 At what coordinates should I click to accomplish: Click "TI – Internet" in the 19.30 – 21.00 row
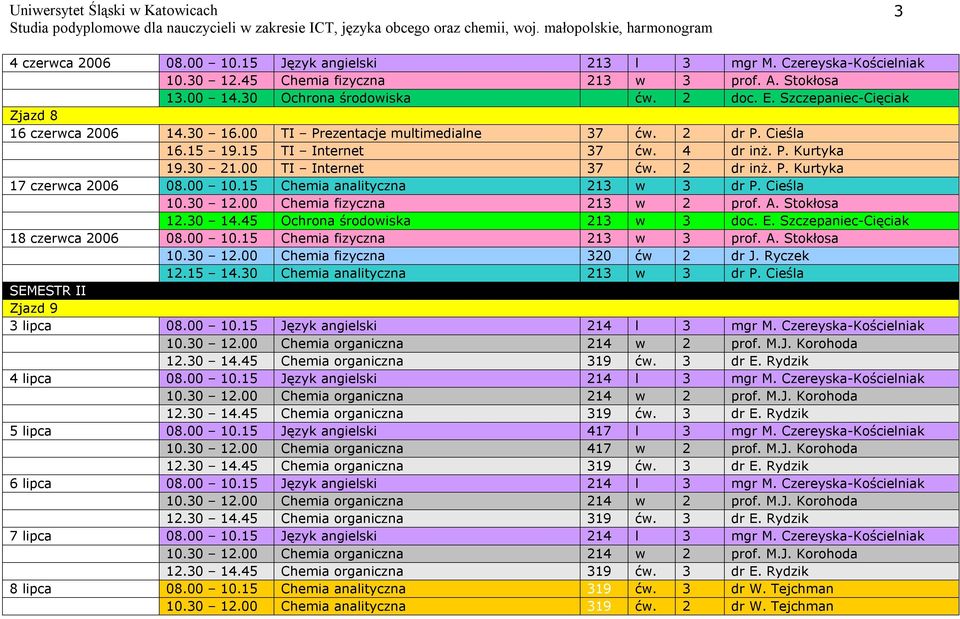[x=322, y=168]
